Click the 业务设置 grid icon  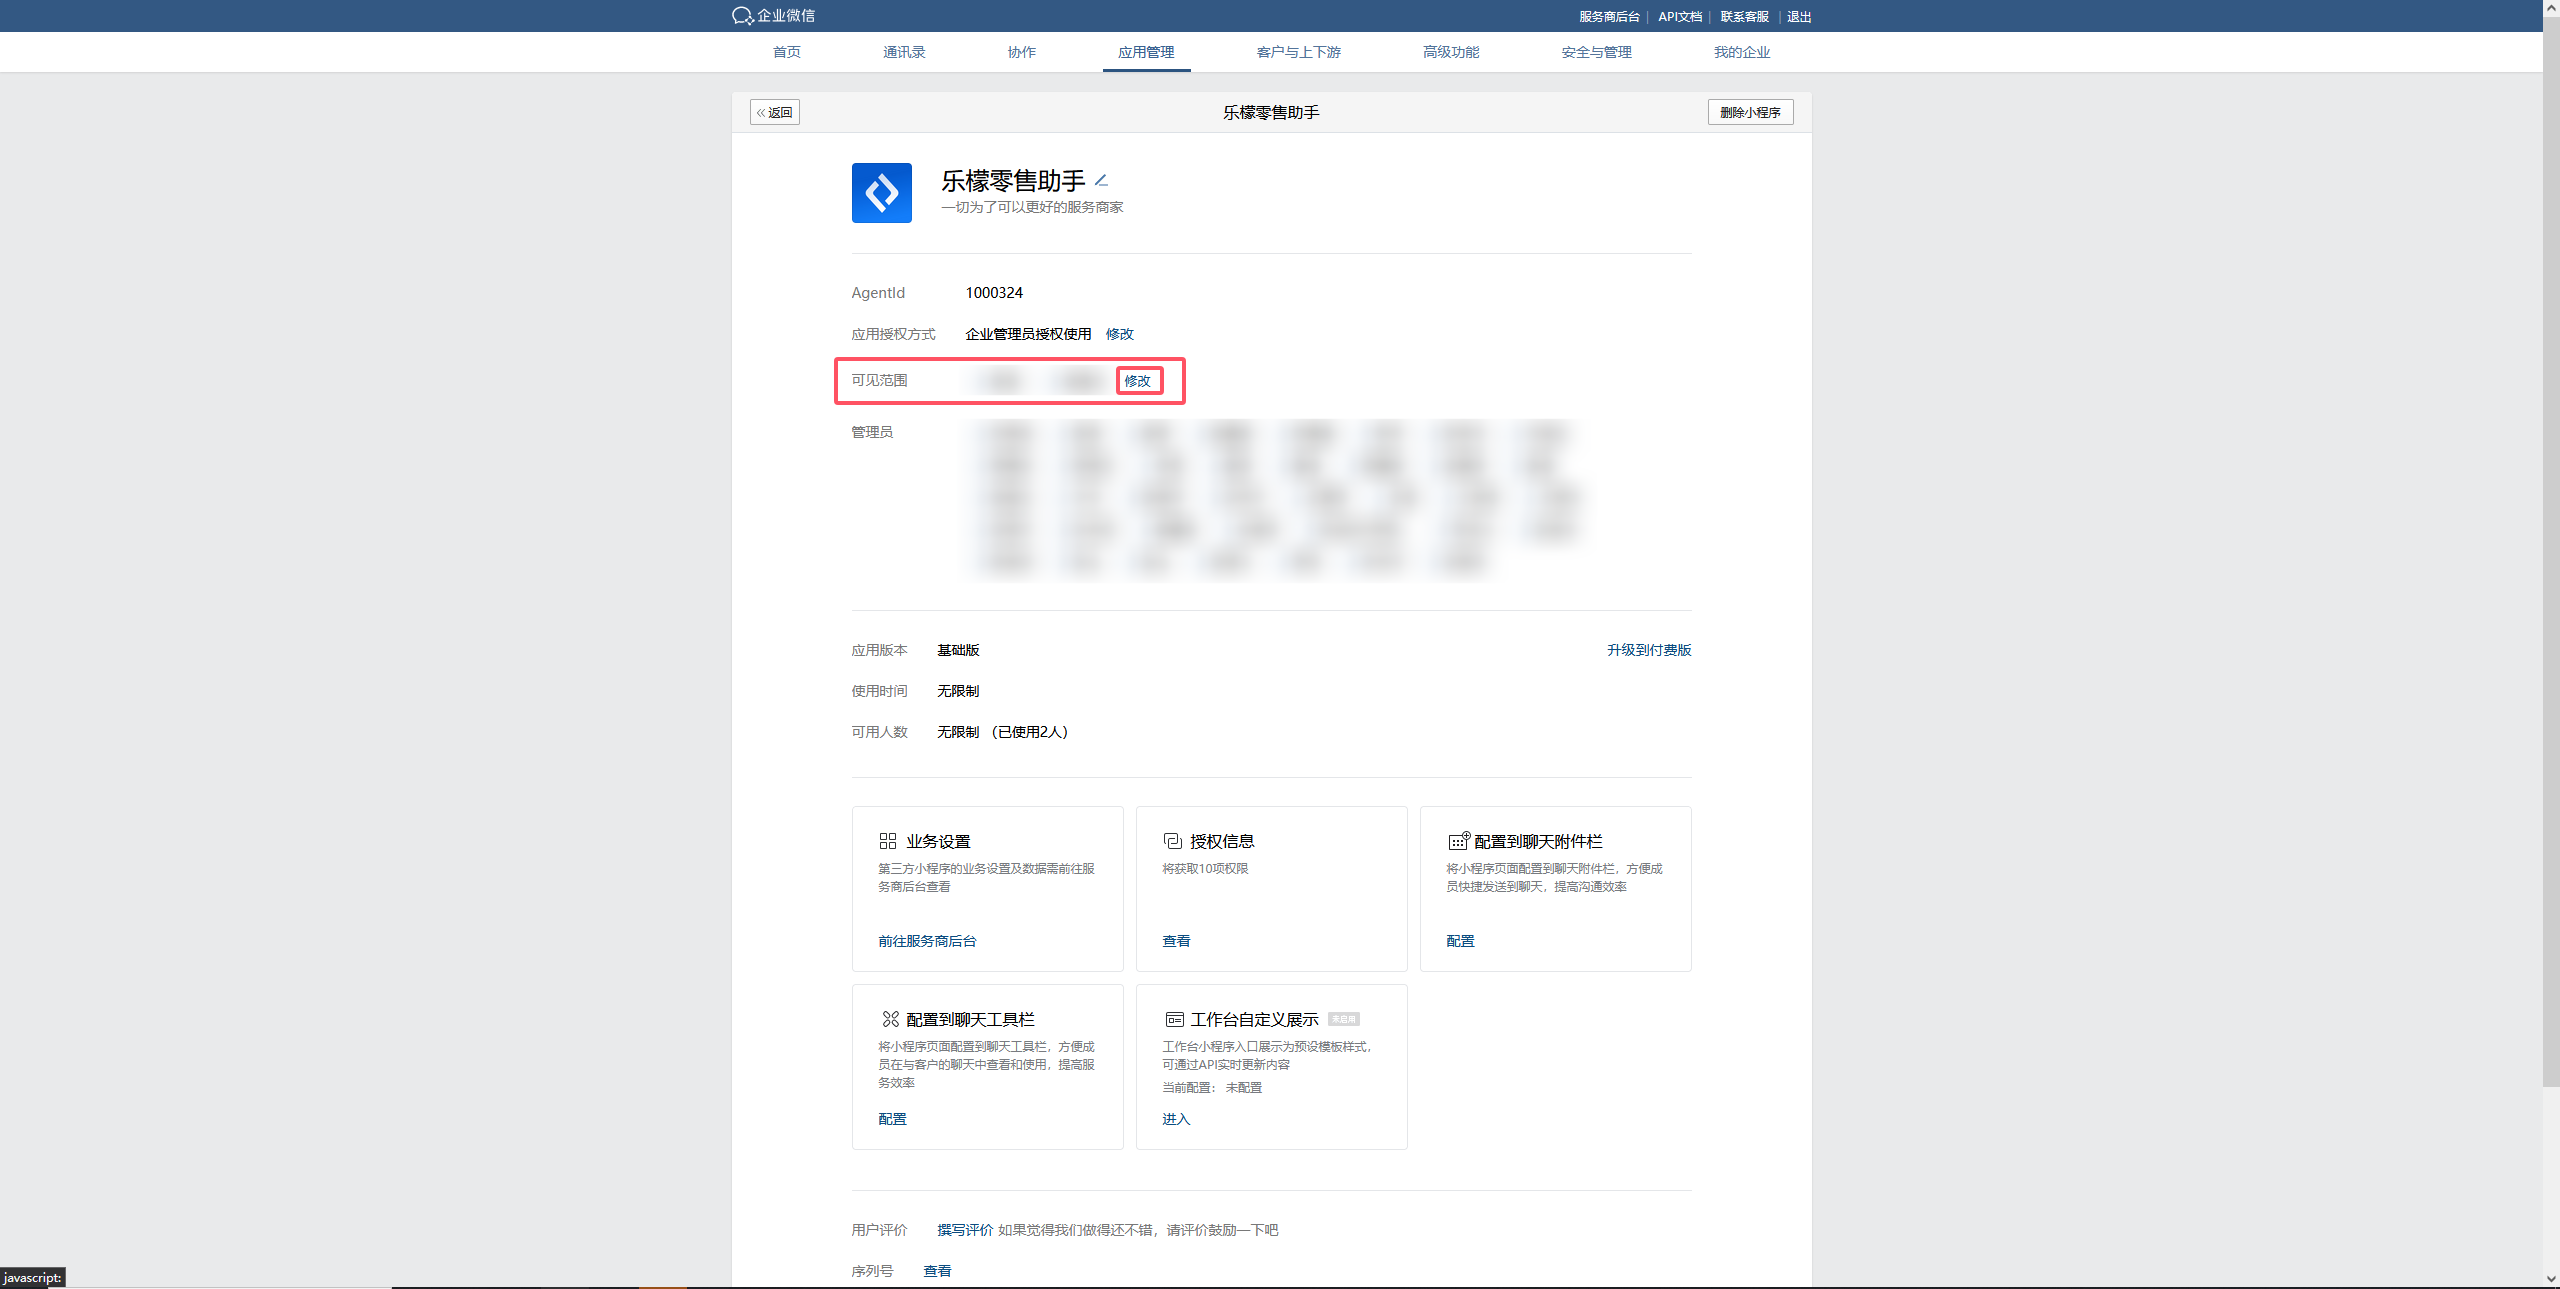887,841
